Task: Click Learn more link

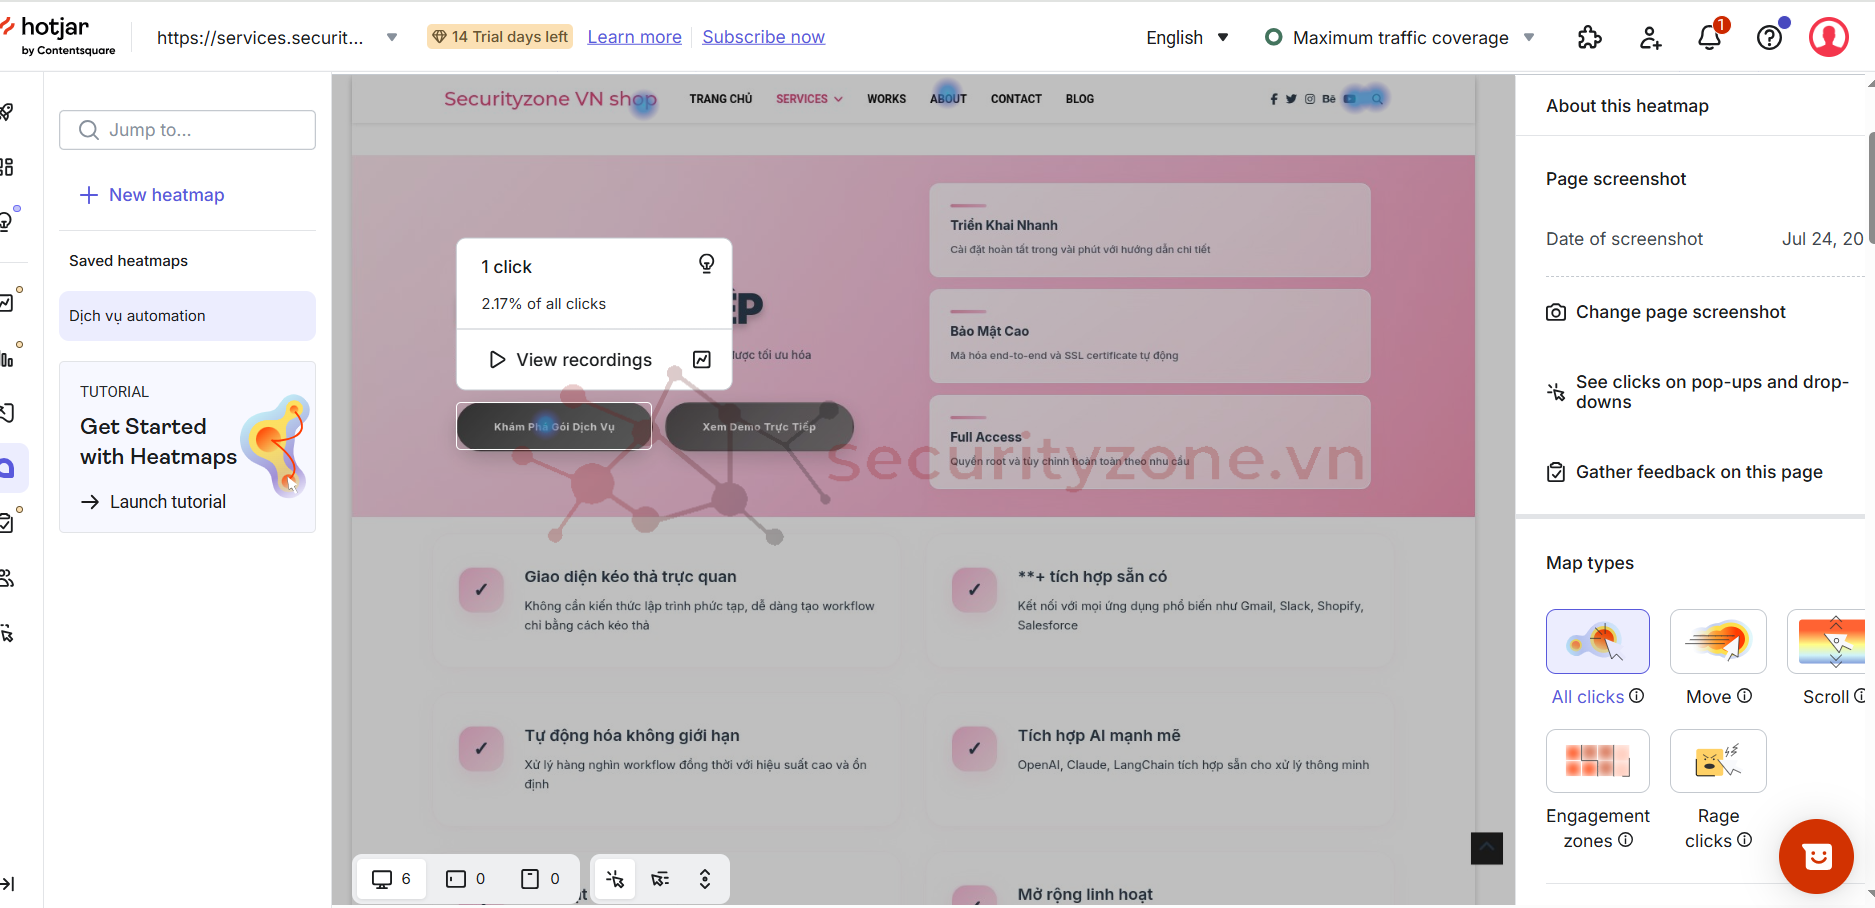Action: click(634, 37)
